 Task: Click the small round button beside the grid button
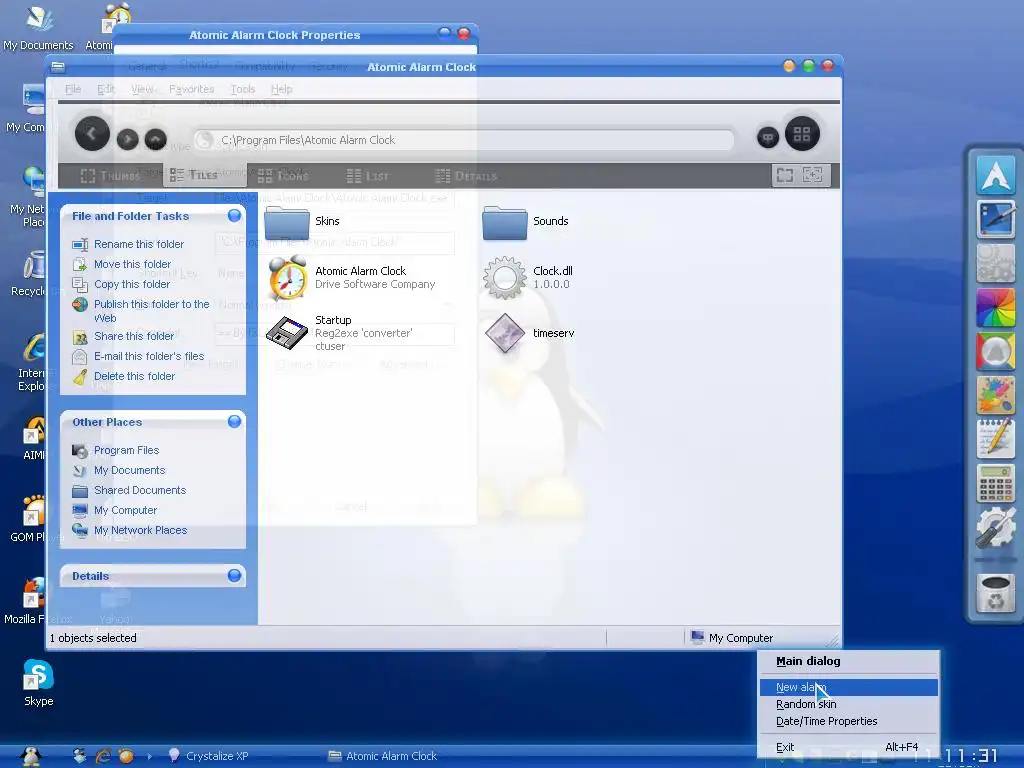768,137
